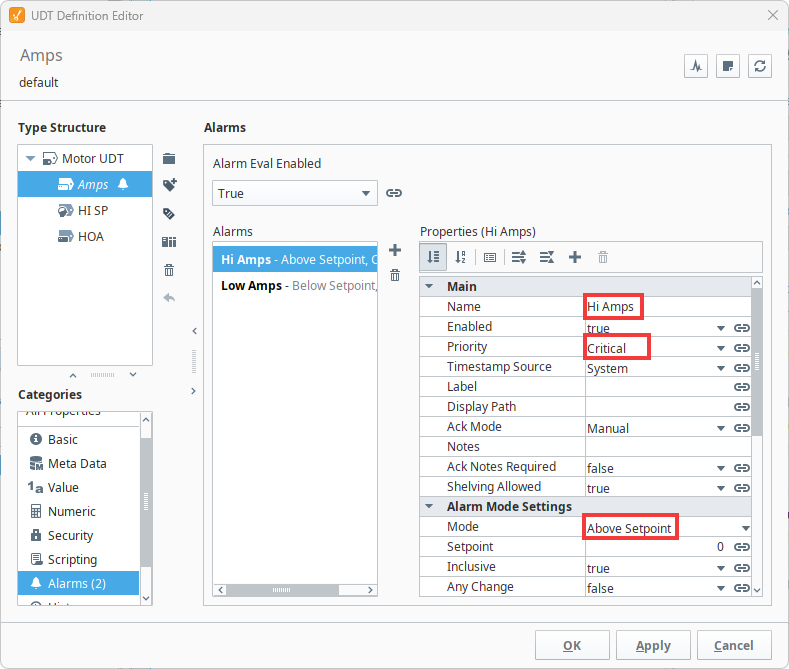Click binding link icon for Display Path row
This screenshot has height=669, width=789.
click(742, 406)
